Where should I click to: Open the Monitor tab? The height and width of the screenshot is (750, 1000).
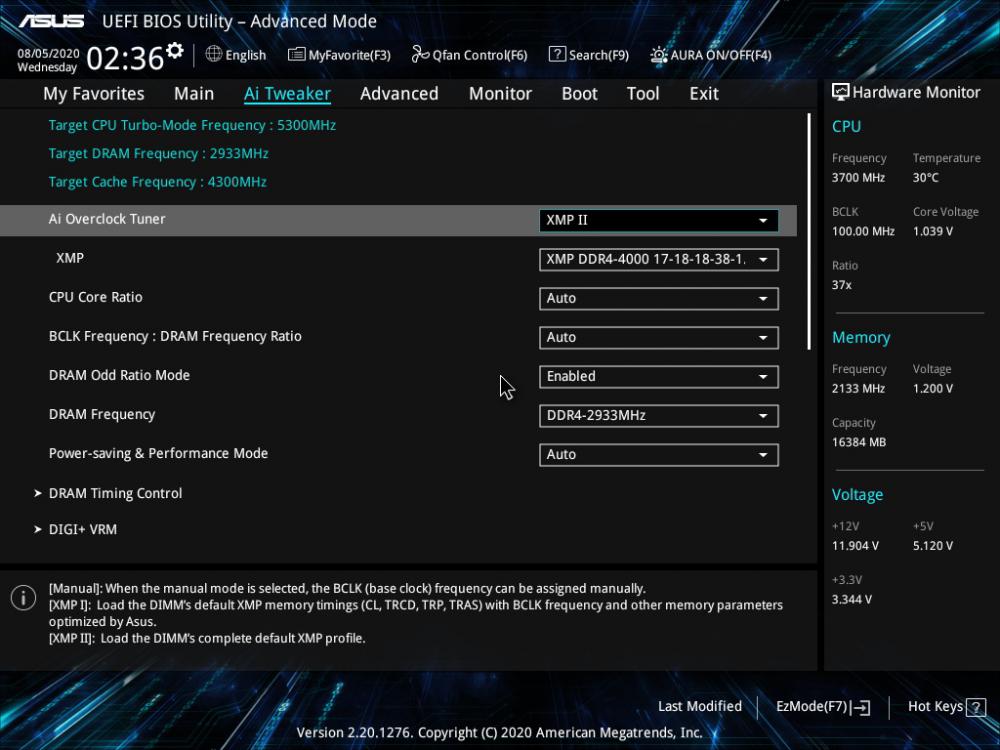[x=501, y=94]
